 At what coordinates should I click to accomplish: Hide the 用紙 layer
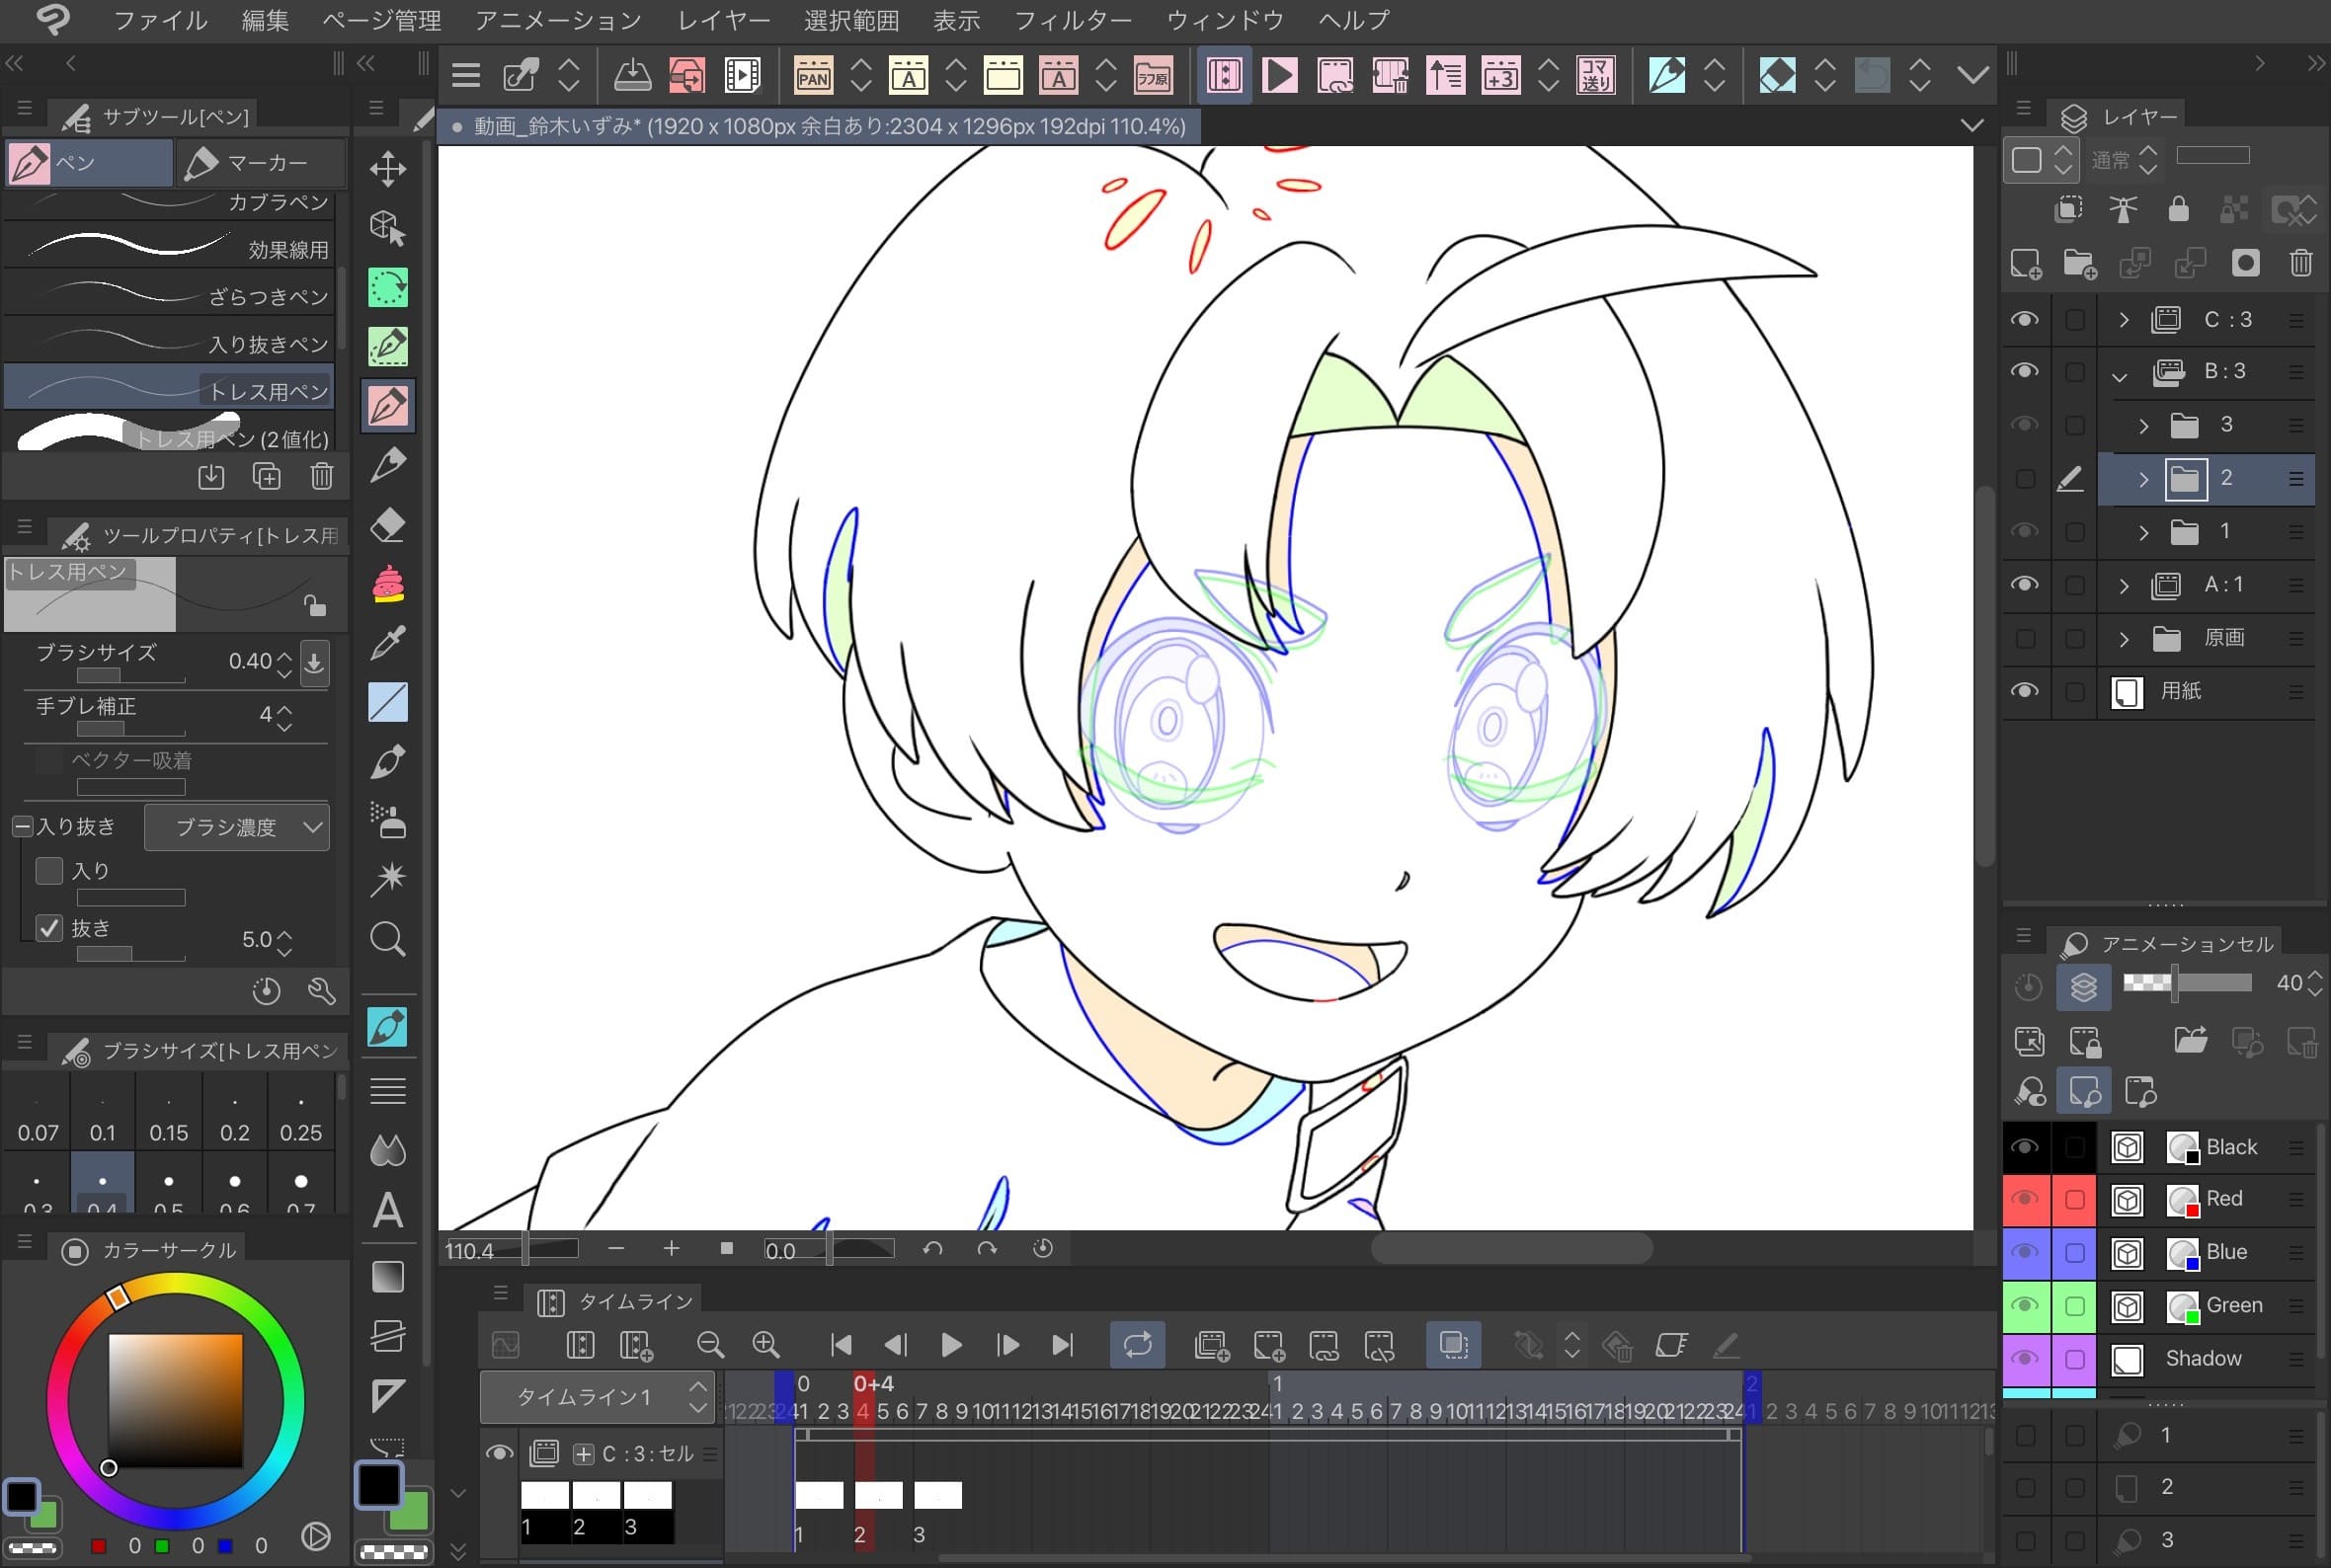[2024, 691]
